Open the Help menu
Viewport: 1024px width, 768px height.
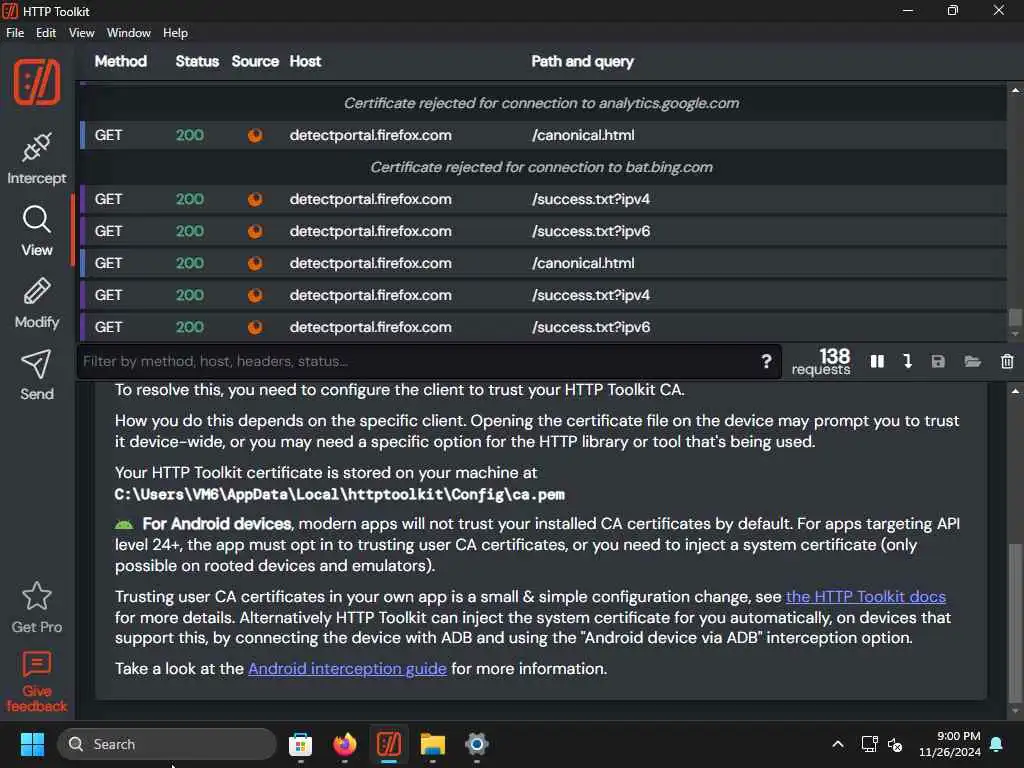pos(175,33)
